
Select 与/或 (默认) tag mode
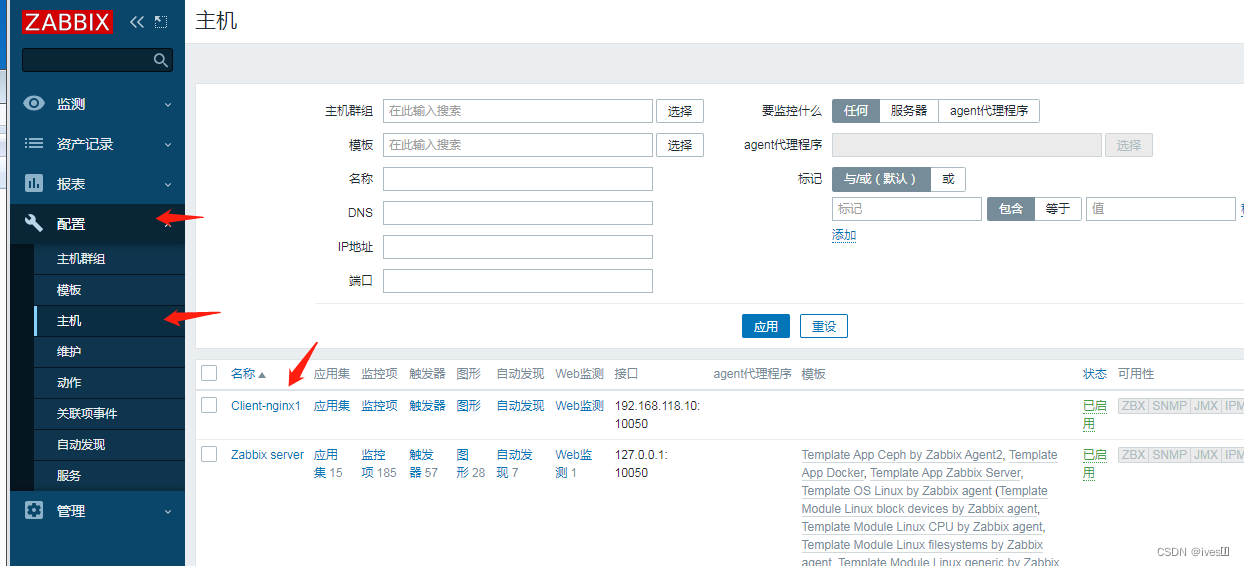(881, 179)
